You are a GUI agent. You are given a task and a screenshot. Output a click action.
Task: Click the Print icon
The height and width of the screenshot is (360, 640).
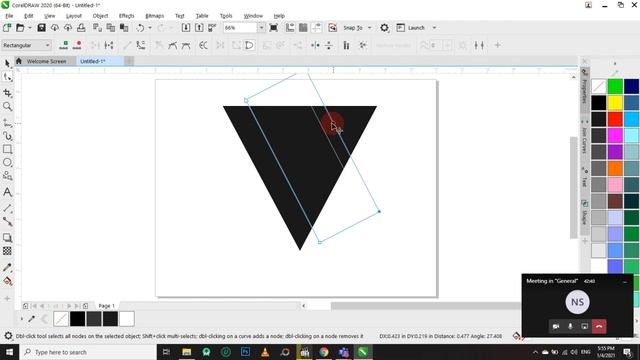(81, 28)
